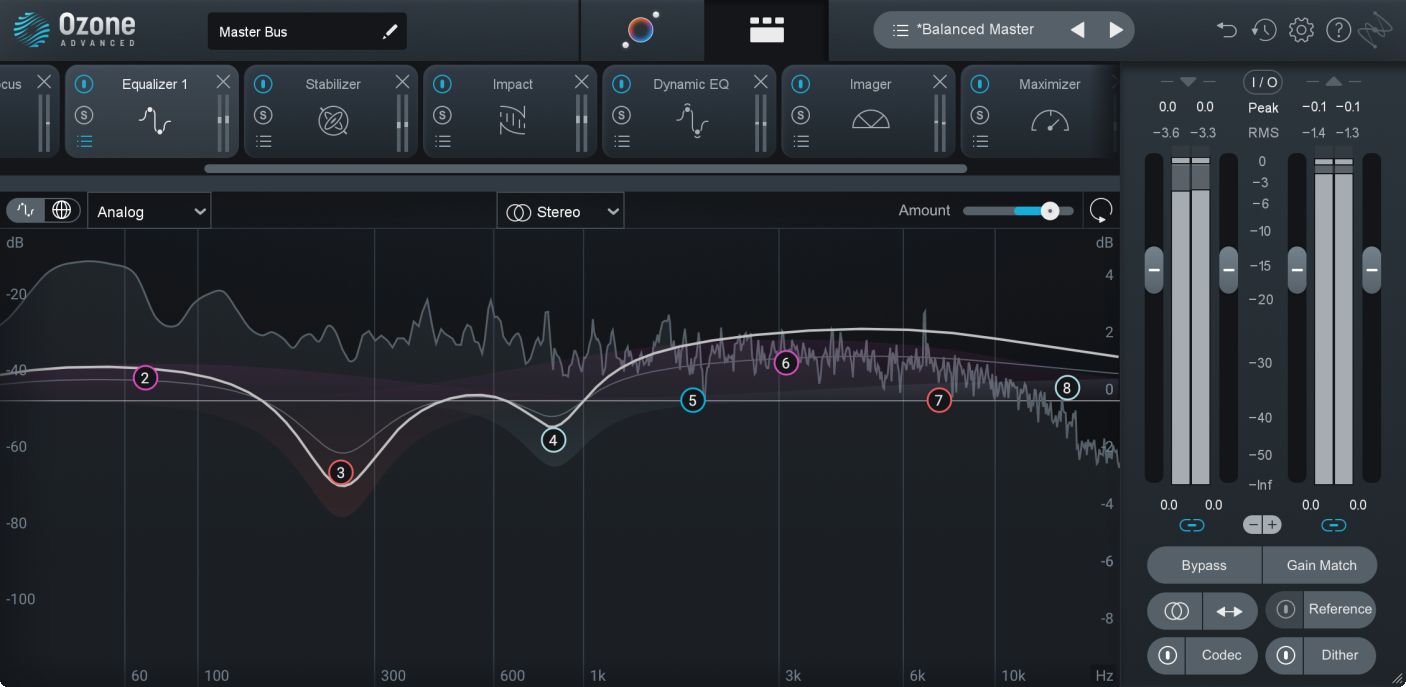The width and height of the screenshot is (1406, 687).
Task: Click the module chain horizontal scrollbar
Action: pos(585,169)
